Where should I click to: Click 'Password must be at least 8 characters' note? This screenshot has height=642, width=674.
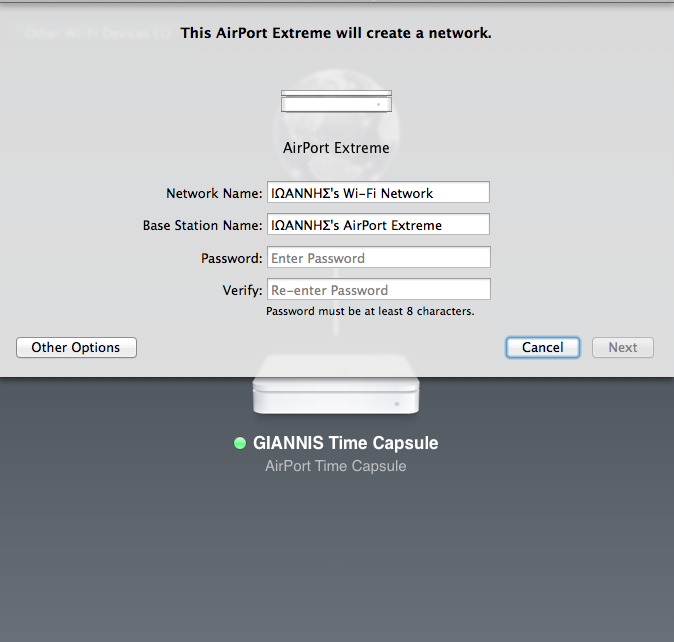pyautogui.click(x=370, y=311)
